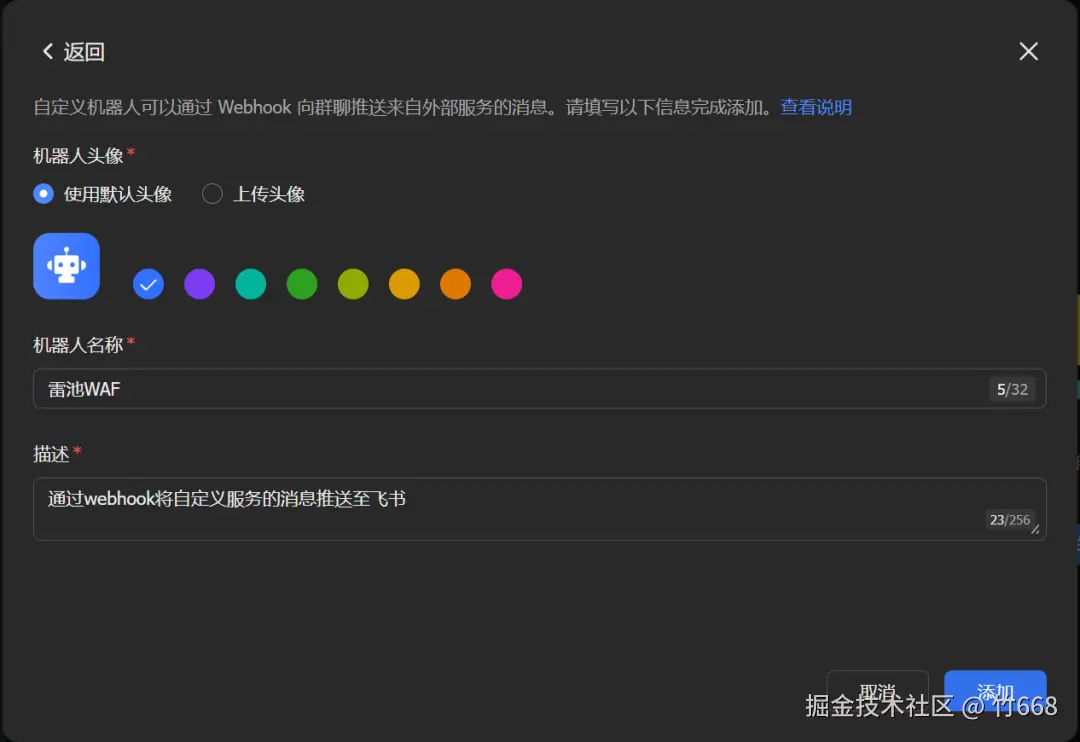Choose the green avatar color
This screenshot has height=742, width=1080.
[301, 284]
